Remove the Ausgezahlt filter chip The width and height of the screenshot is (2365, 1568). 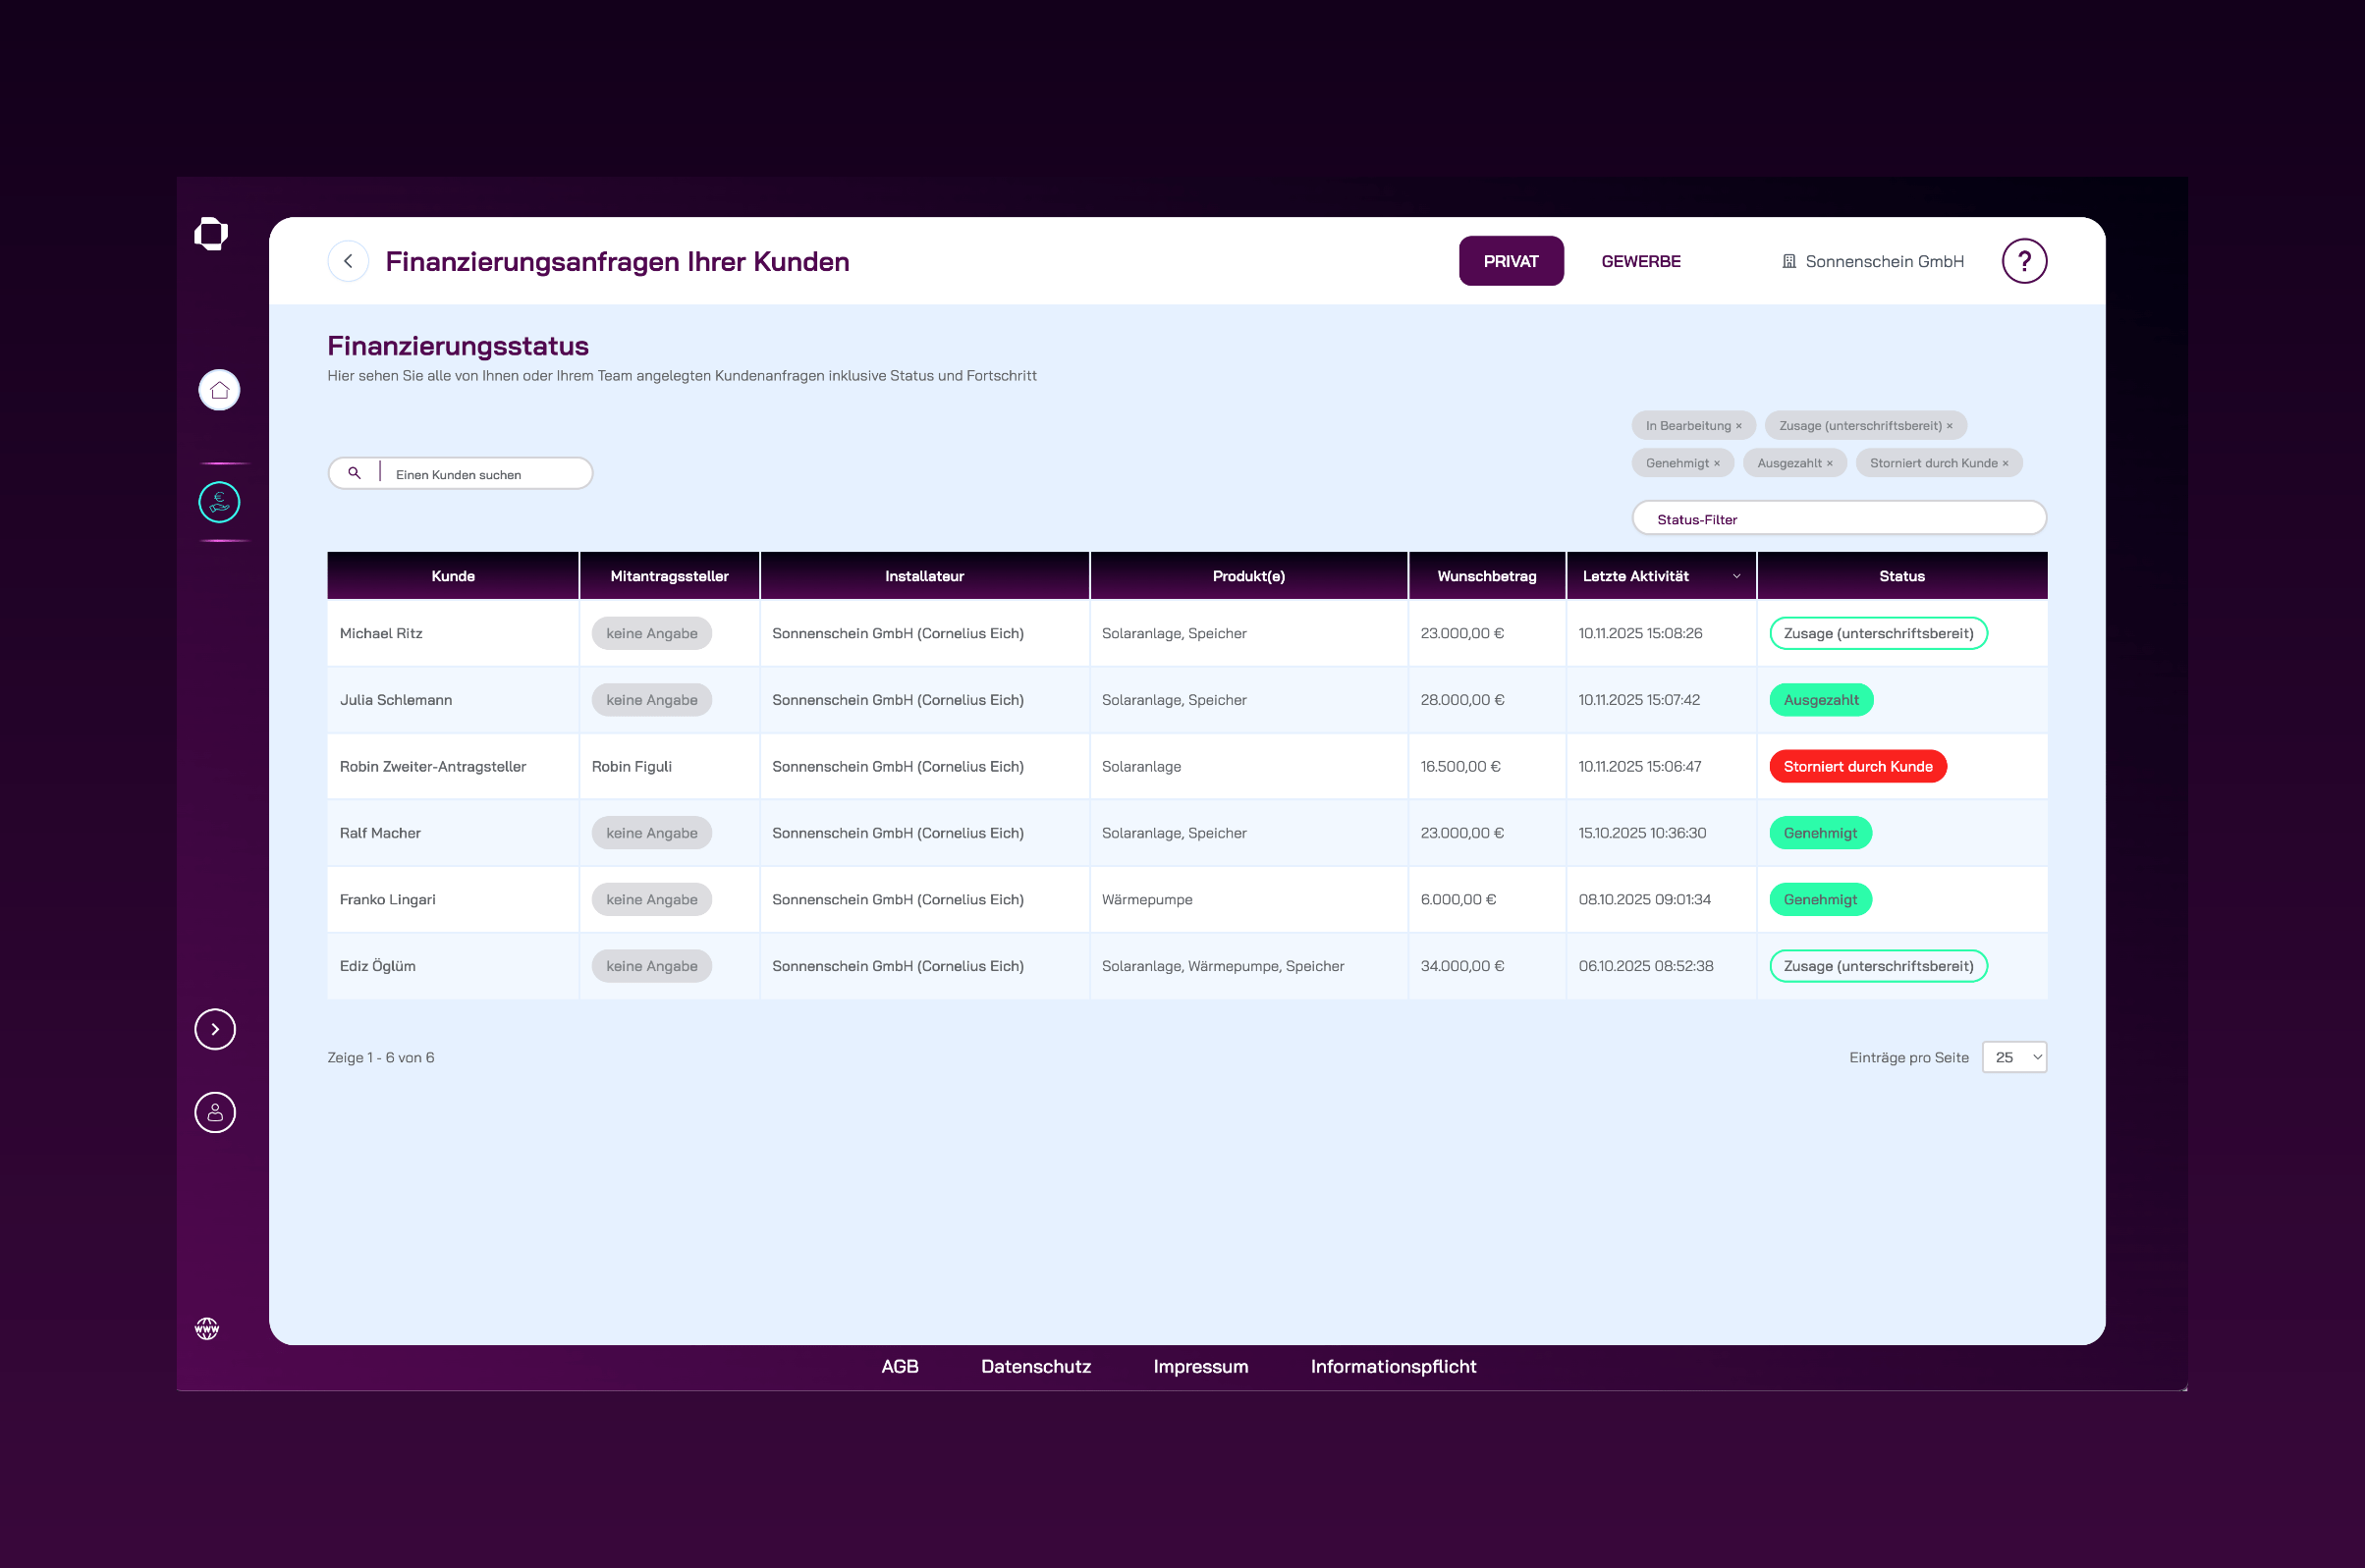1830,463
